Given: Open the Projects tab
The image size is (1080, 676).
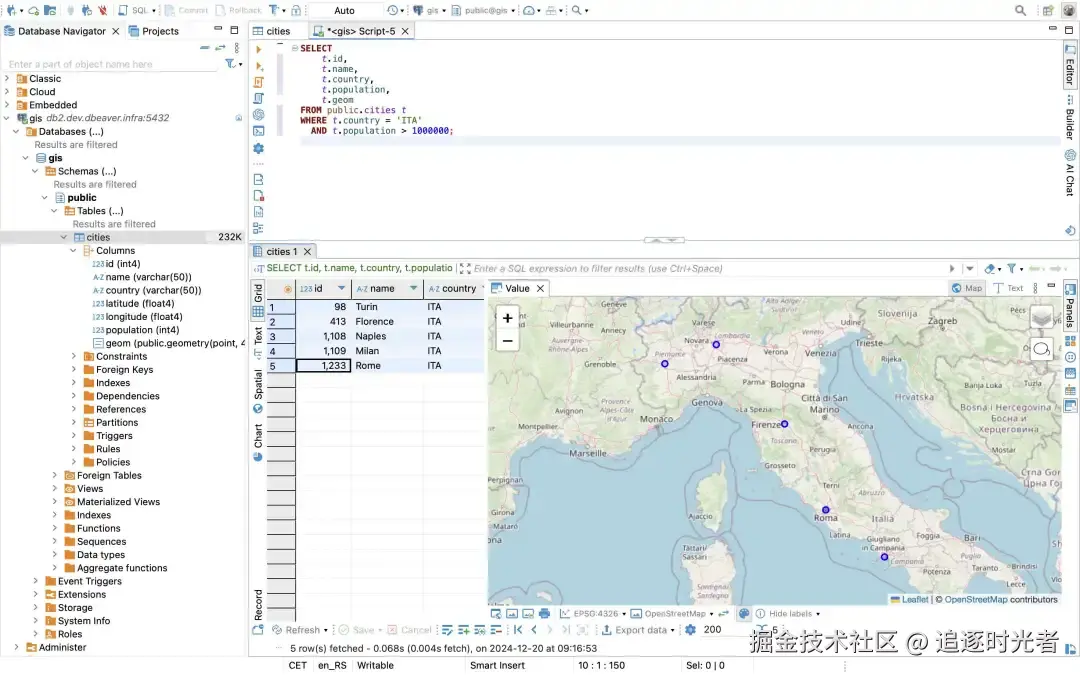Looking at the screenshot, I should point(154,31).
